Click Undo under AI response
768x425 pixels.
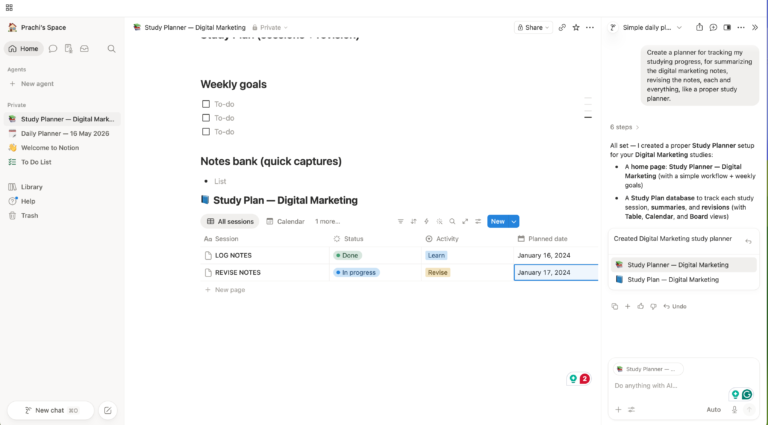(x=675, y=307)
